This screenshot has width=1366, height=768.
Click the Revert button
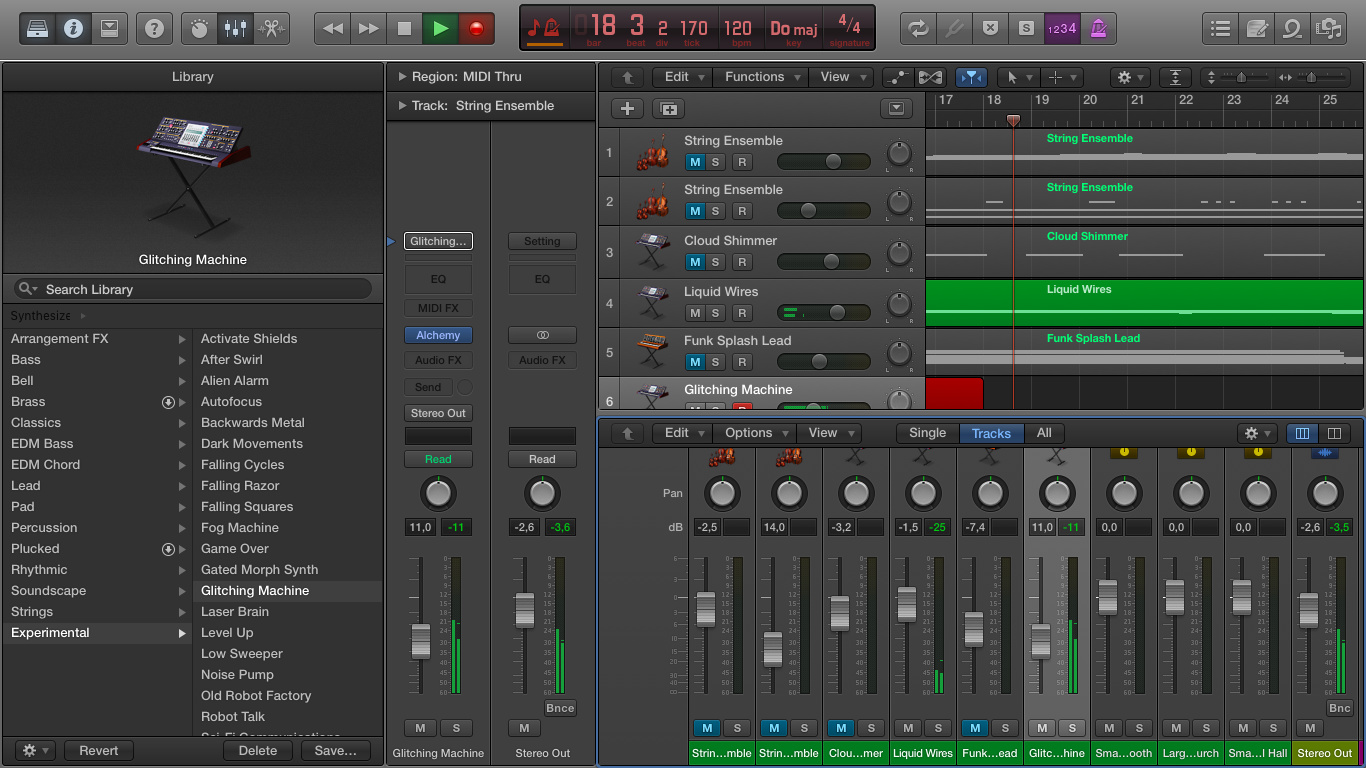point(99,750)
